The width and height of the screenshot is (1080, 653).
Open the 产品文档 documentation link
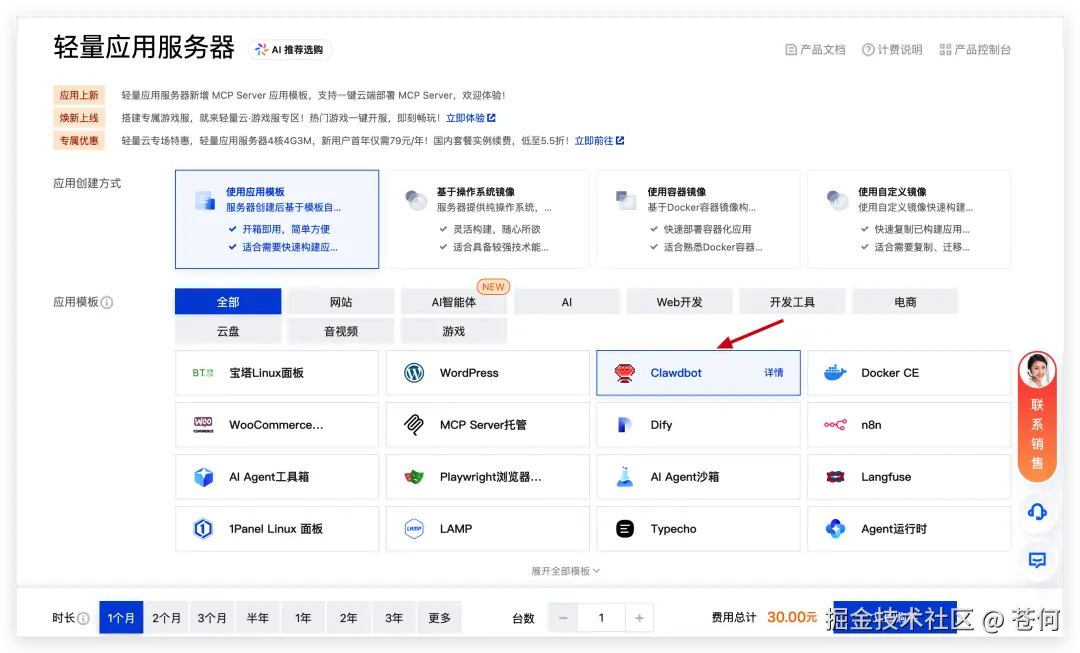[815, 49]
